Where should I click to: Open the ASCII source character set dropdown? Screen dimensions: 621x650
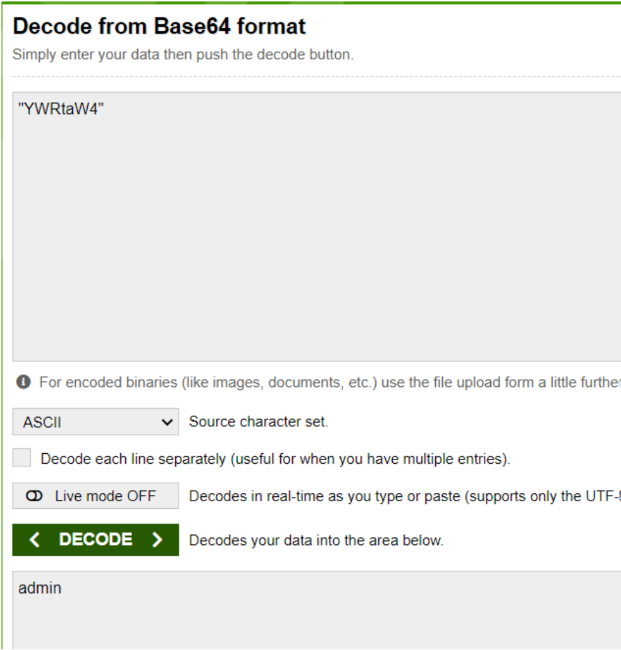96,422
